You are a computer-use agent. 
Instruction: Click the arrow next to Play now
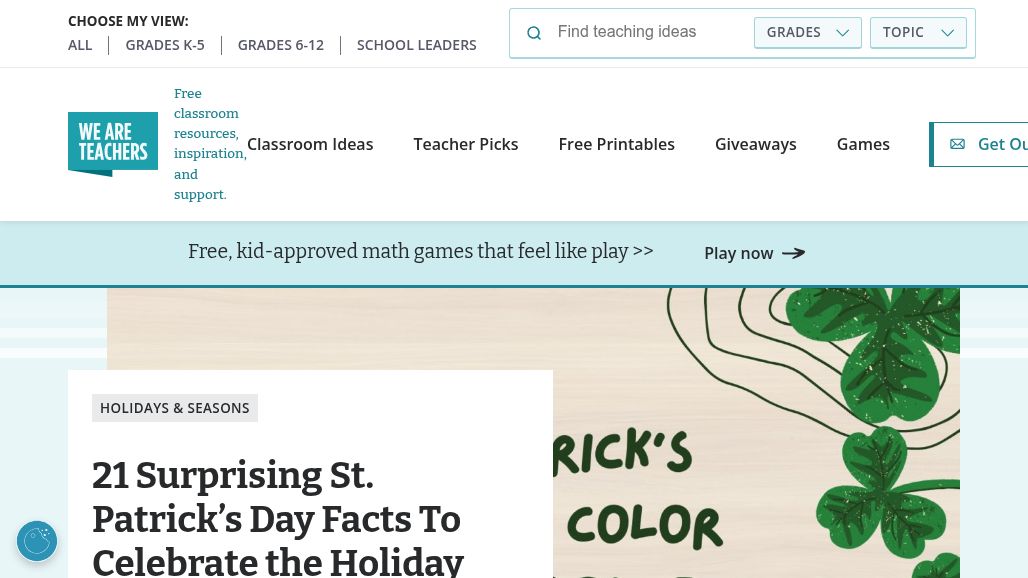pos(793,253)
